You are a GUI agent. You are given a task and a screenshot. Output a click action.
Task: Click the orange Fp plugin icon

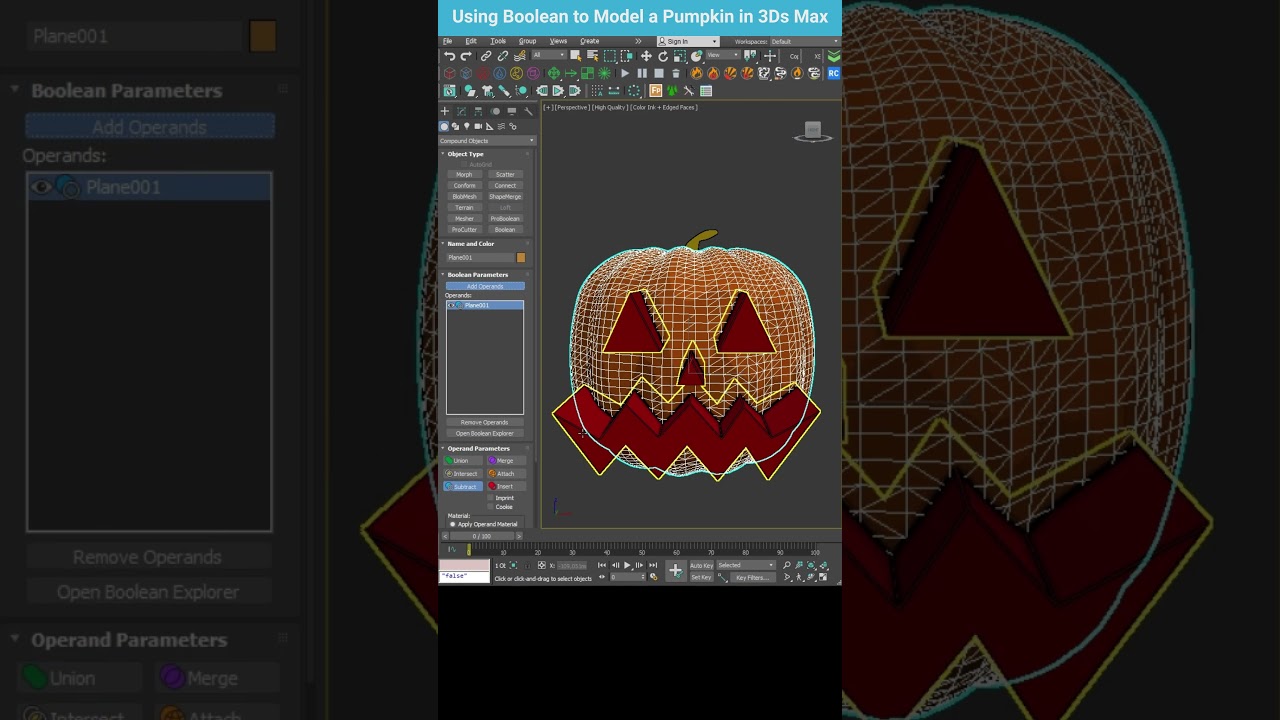pyautogui.click(x=656, y=90)
